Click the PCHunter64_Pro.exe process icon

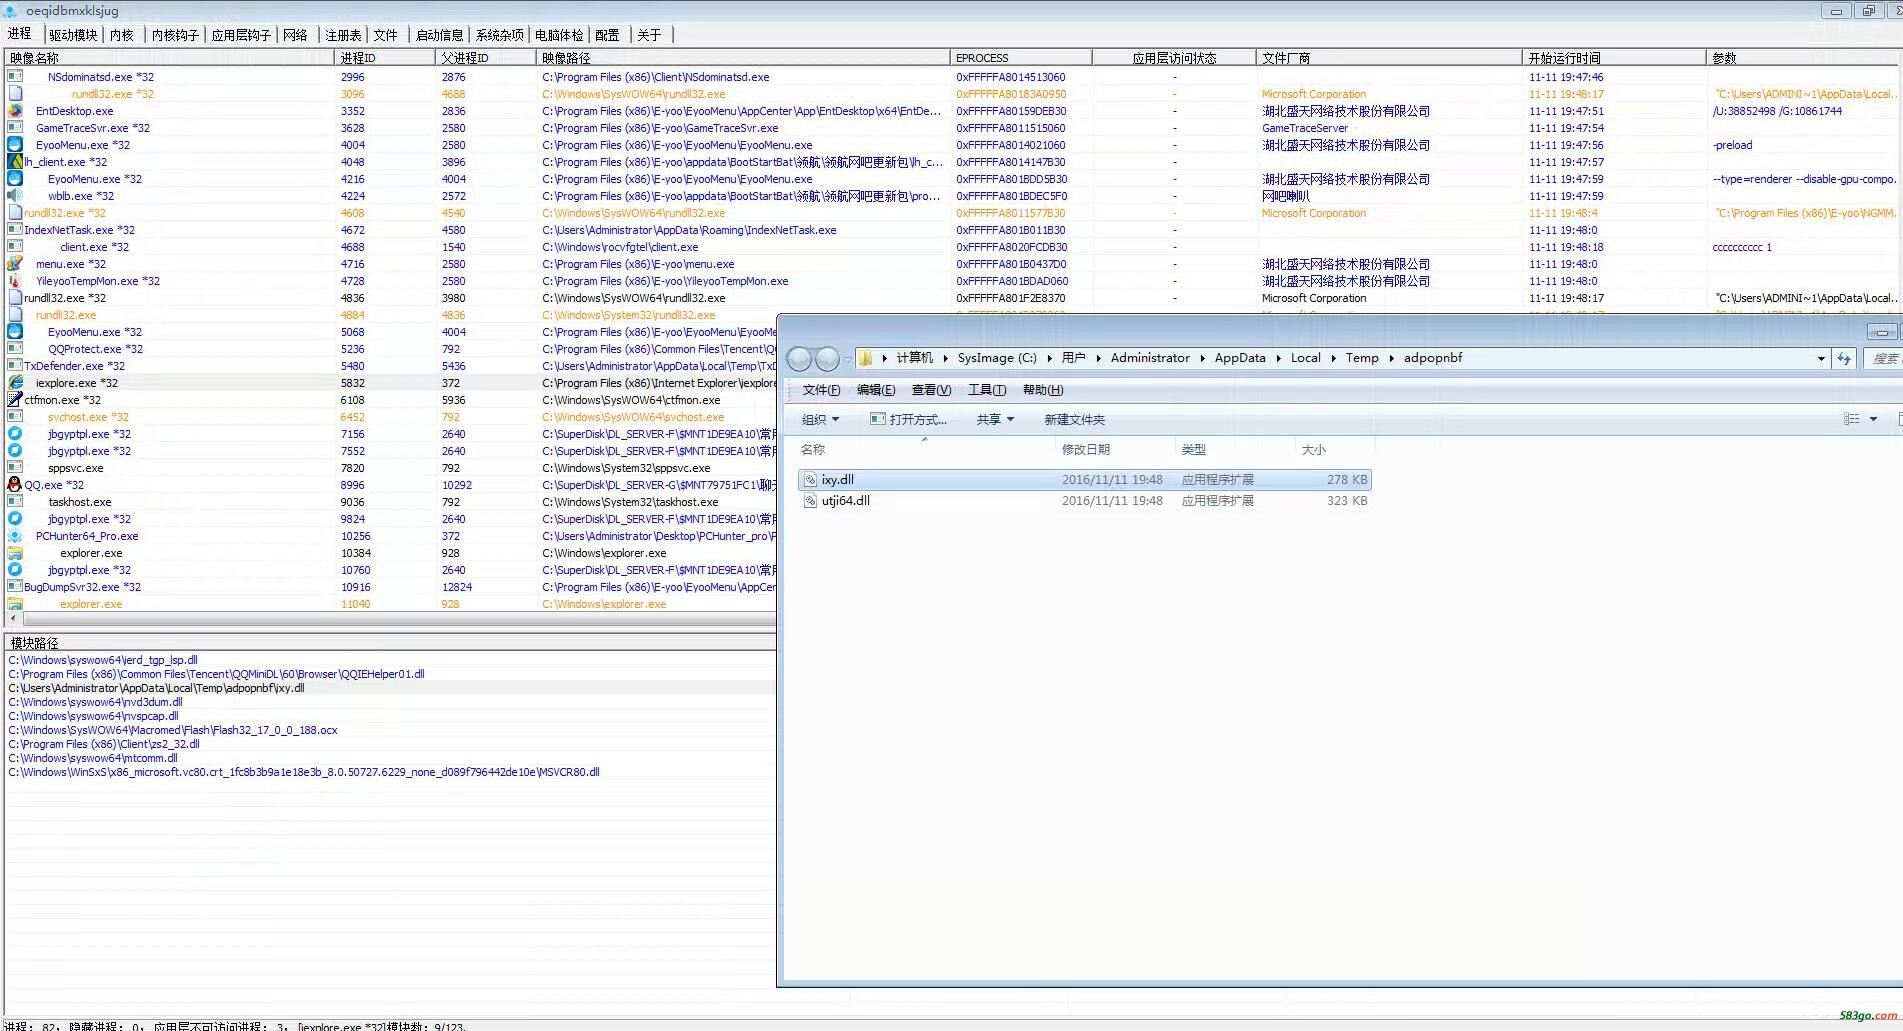click(15, 536)
